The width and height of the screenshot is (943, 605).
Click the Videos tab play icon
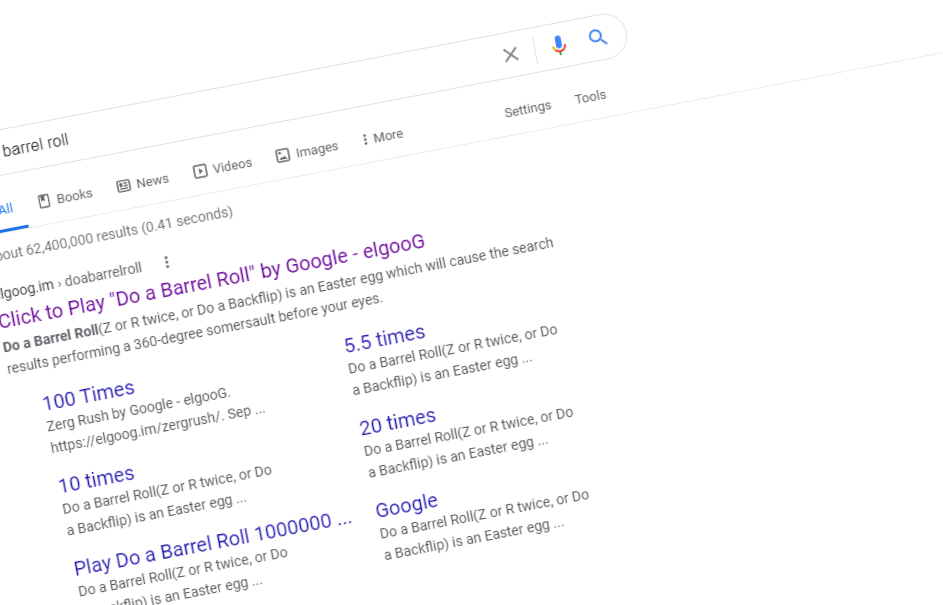(200, 171)
